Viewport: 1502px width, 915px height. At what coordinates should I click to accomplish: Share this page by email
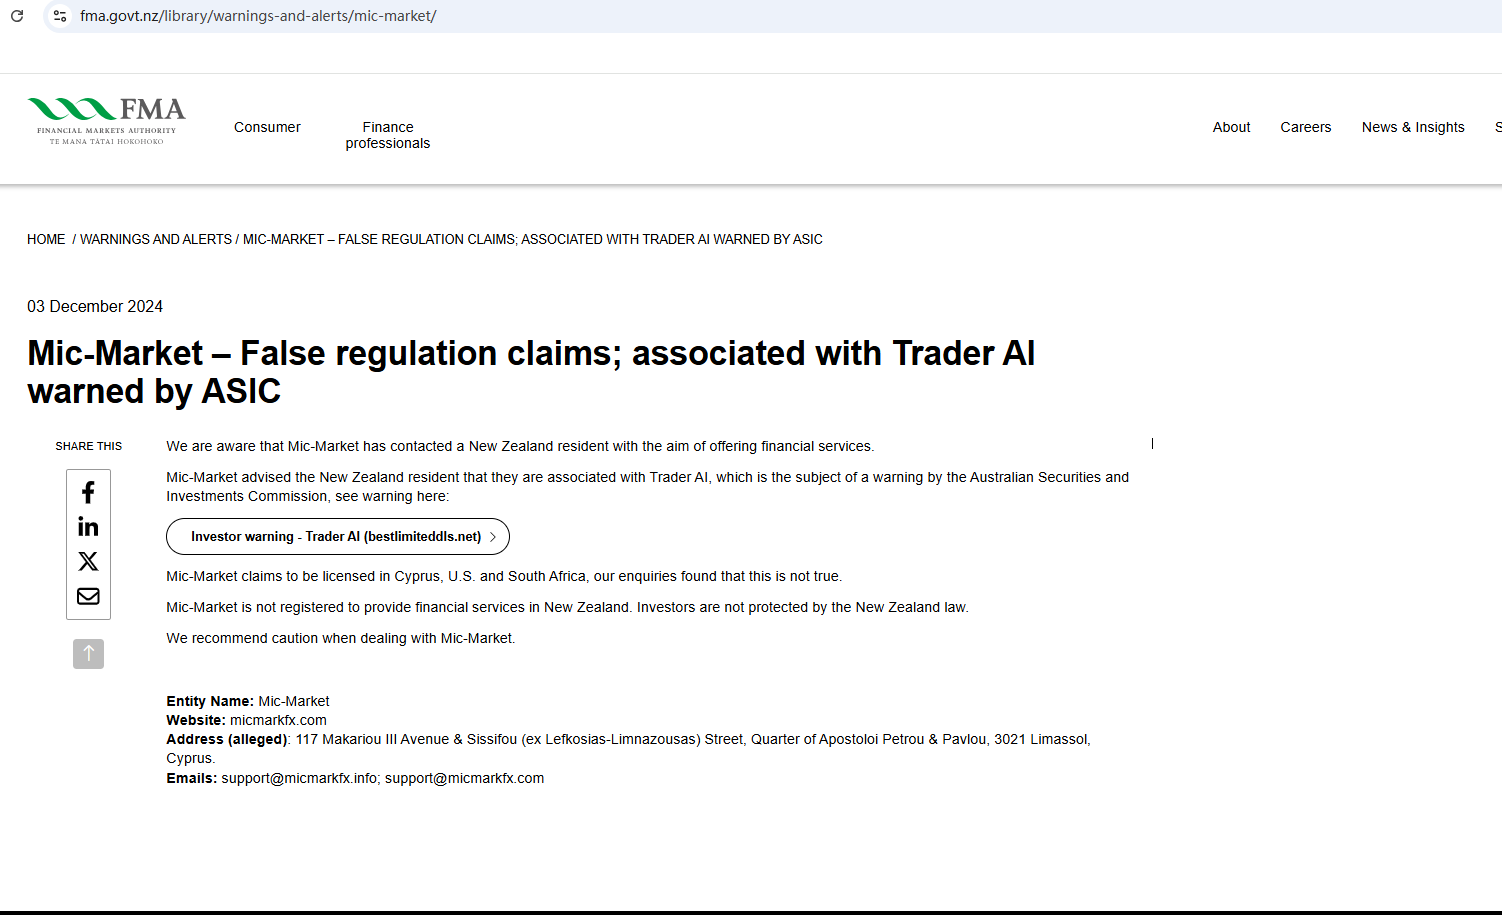88,596
